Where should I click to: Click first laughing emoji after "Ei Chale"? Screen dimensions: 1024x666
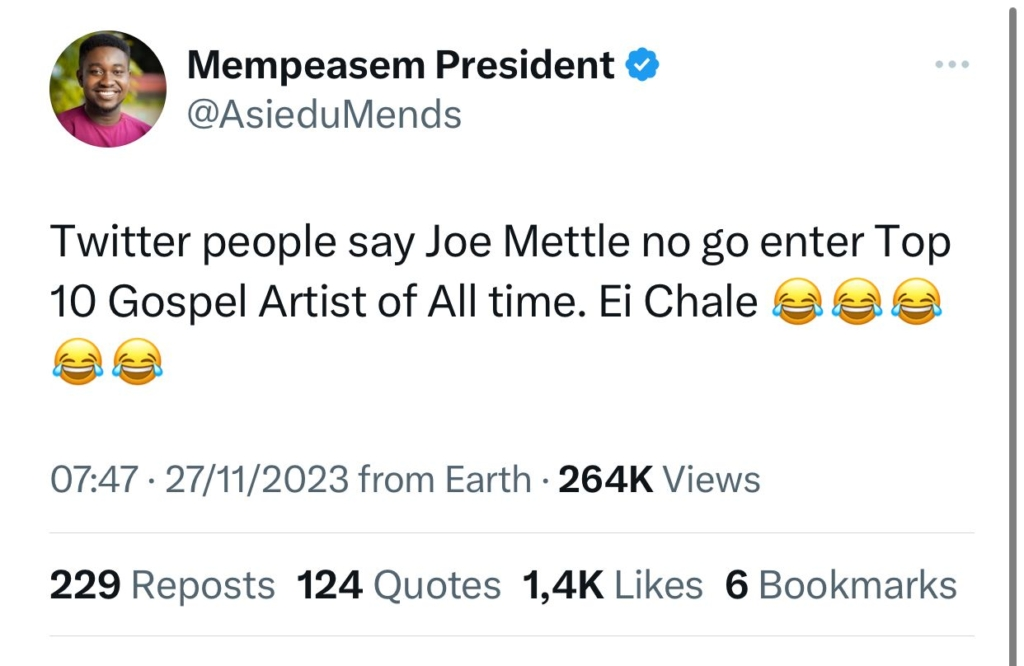pos(797,304)
